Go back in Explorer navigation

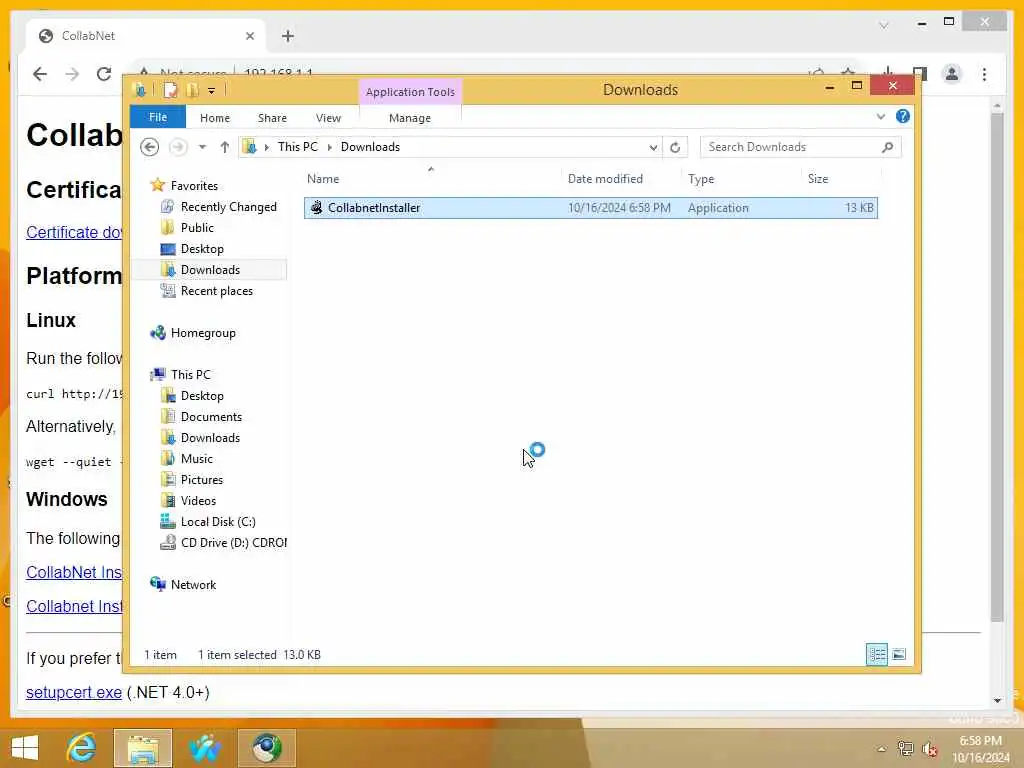pos(150,147)
